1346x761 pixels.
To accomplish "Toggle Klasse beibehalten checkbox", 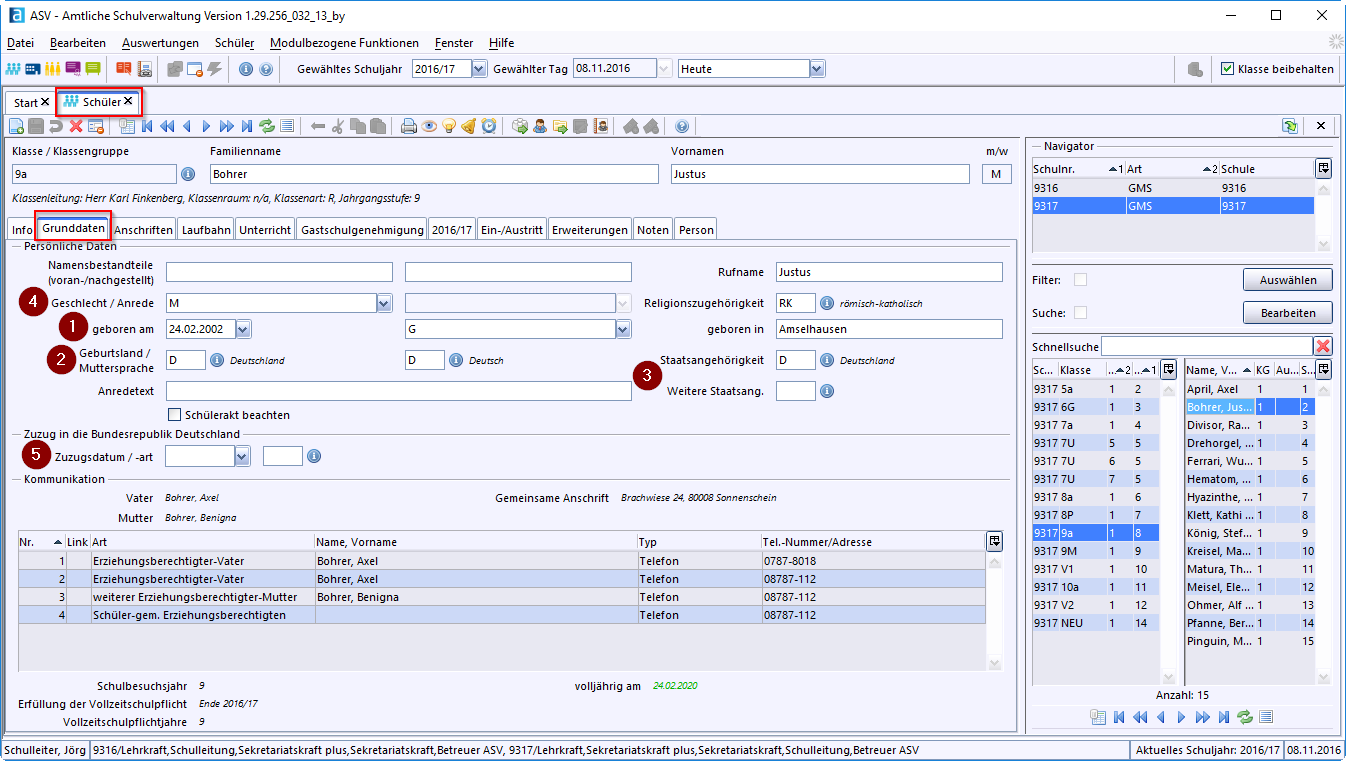I will [x=1228, y=69].
